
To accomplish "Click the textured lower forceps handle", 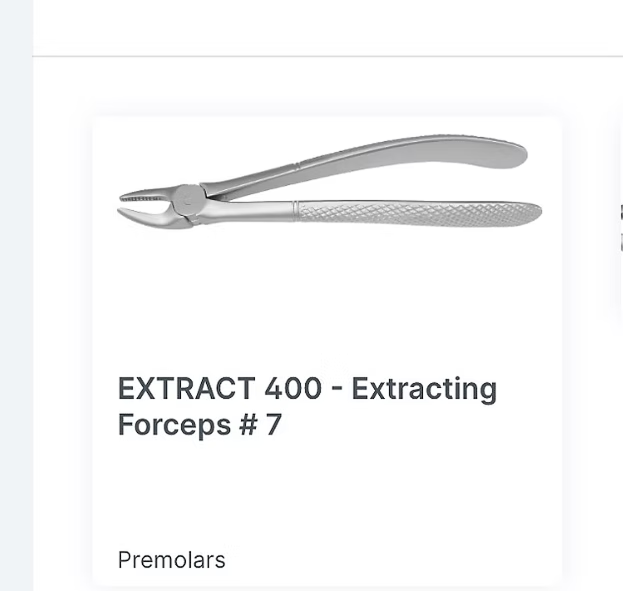I will point(420,212).
